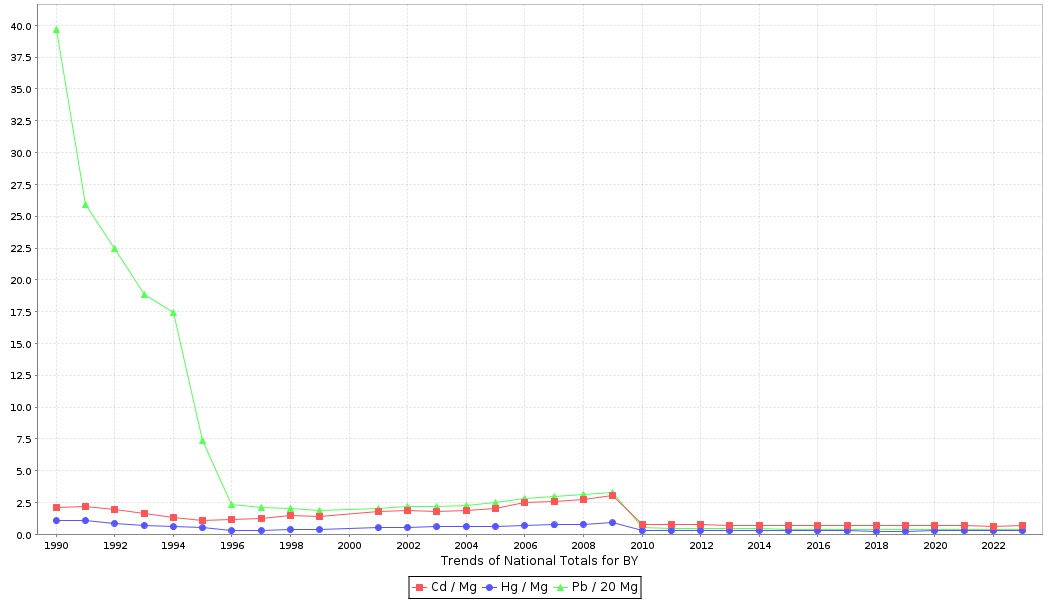This screenshot has height=600, width=1050.
Task: Select the Pb data point for 1993
Action: (x=144, y=294)
